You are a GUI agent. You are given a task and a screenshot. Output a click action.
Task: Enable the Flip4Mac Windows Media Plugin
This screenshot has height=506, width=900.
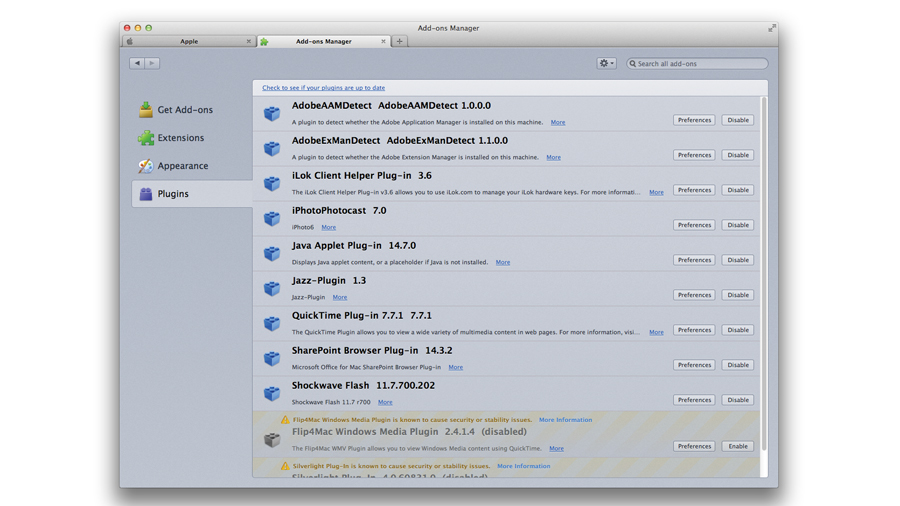(738, 446)
